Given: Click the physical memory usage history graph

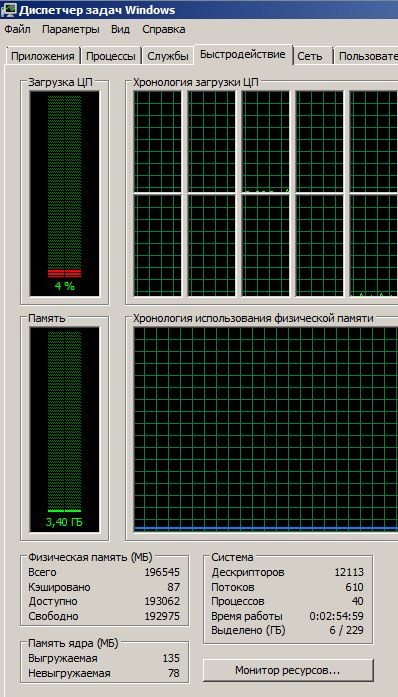Looking at the screenshot, I should click(265, 429).
